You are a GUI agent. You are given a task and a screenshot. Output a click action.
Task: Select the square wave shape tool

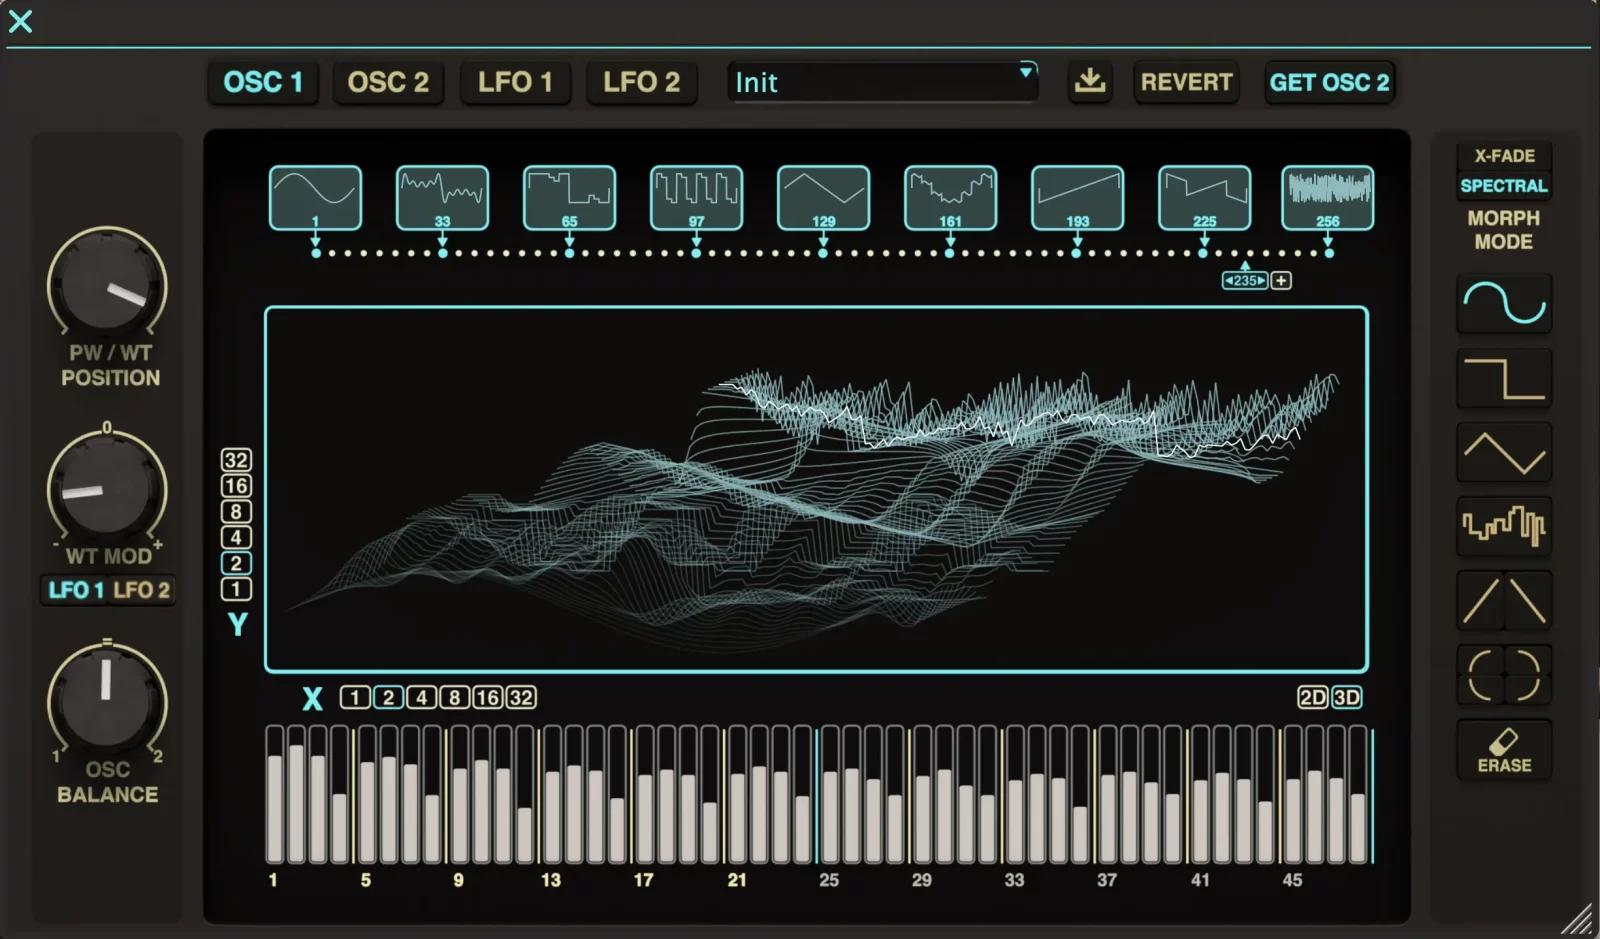click(x=1504, y=379)
